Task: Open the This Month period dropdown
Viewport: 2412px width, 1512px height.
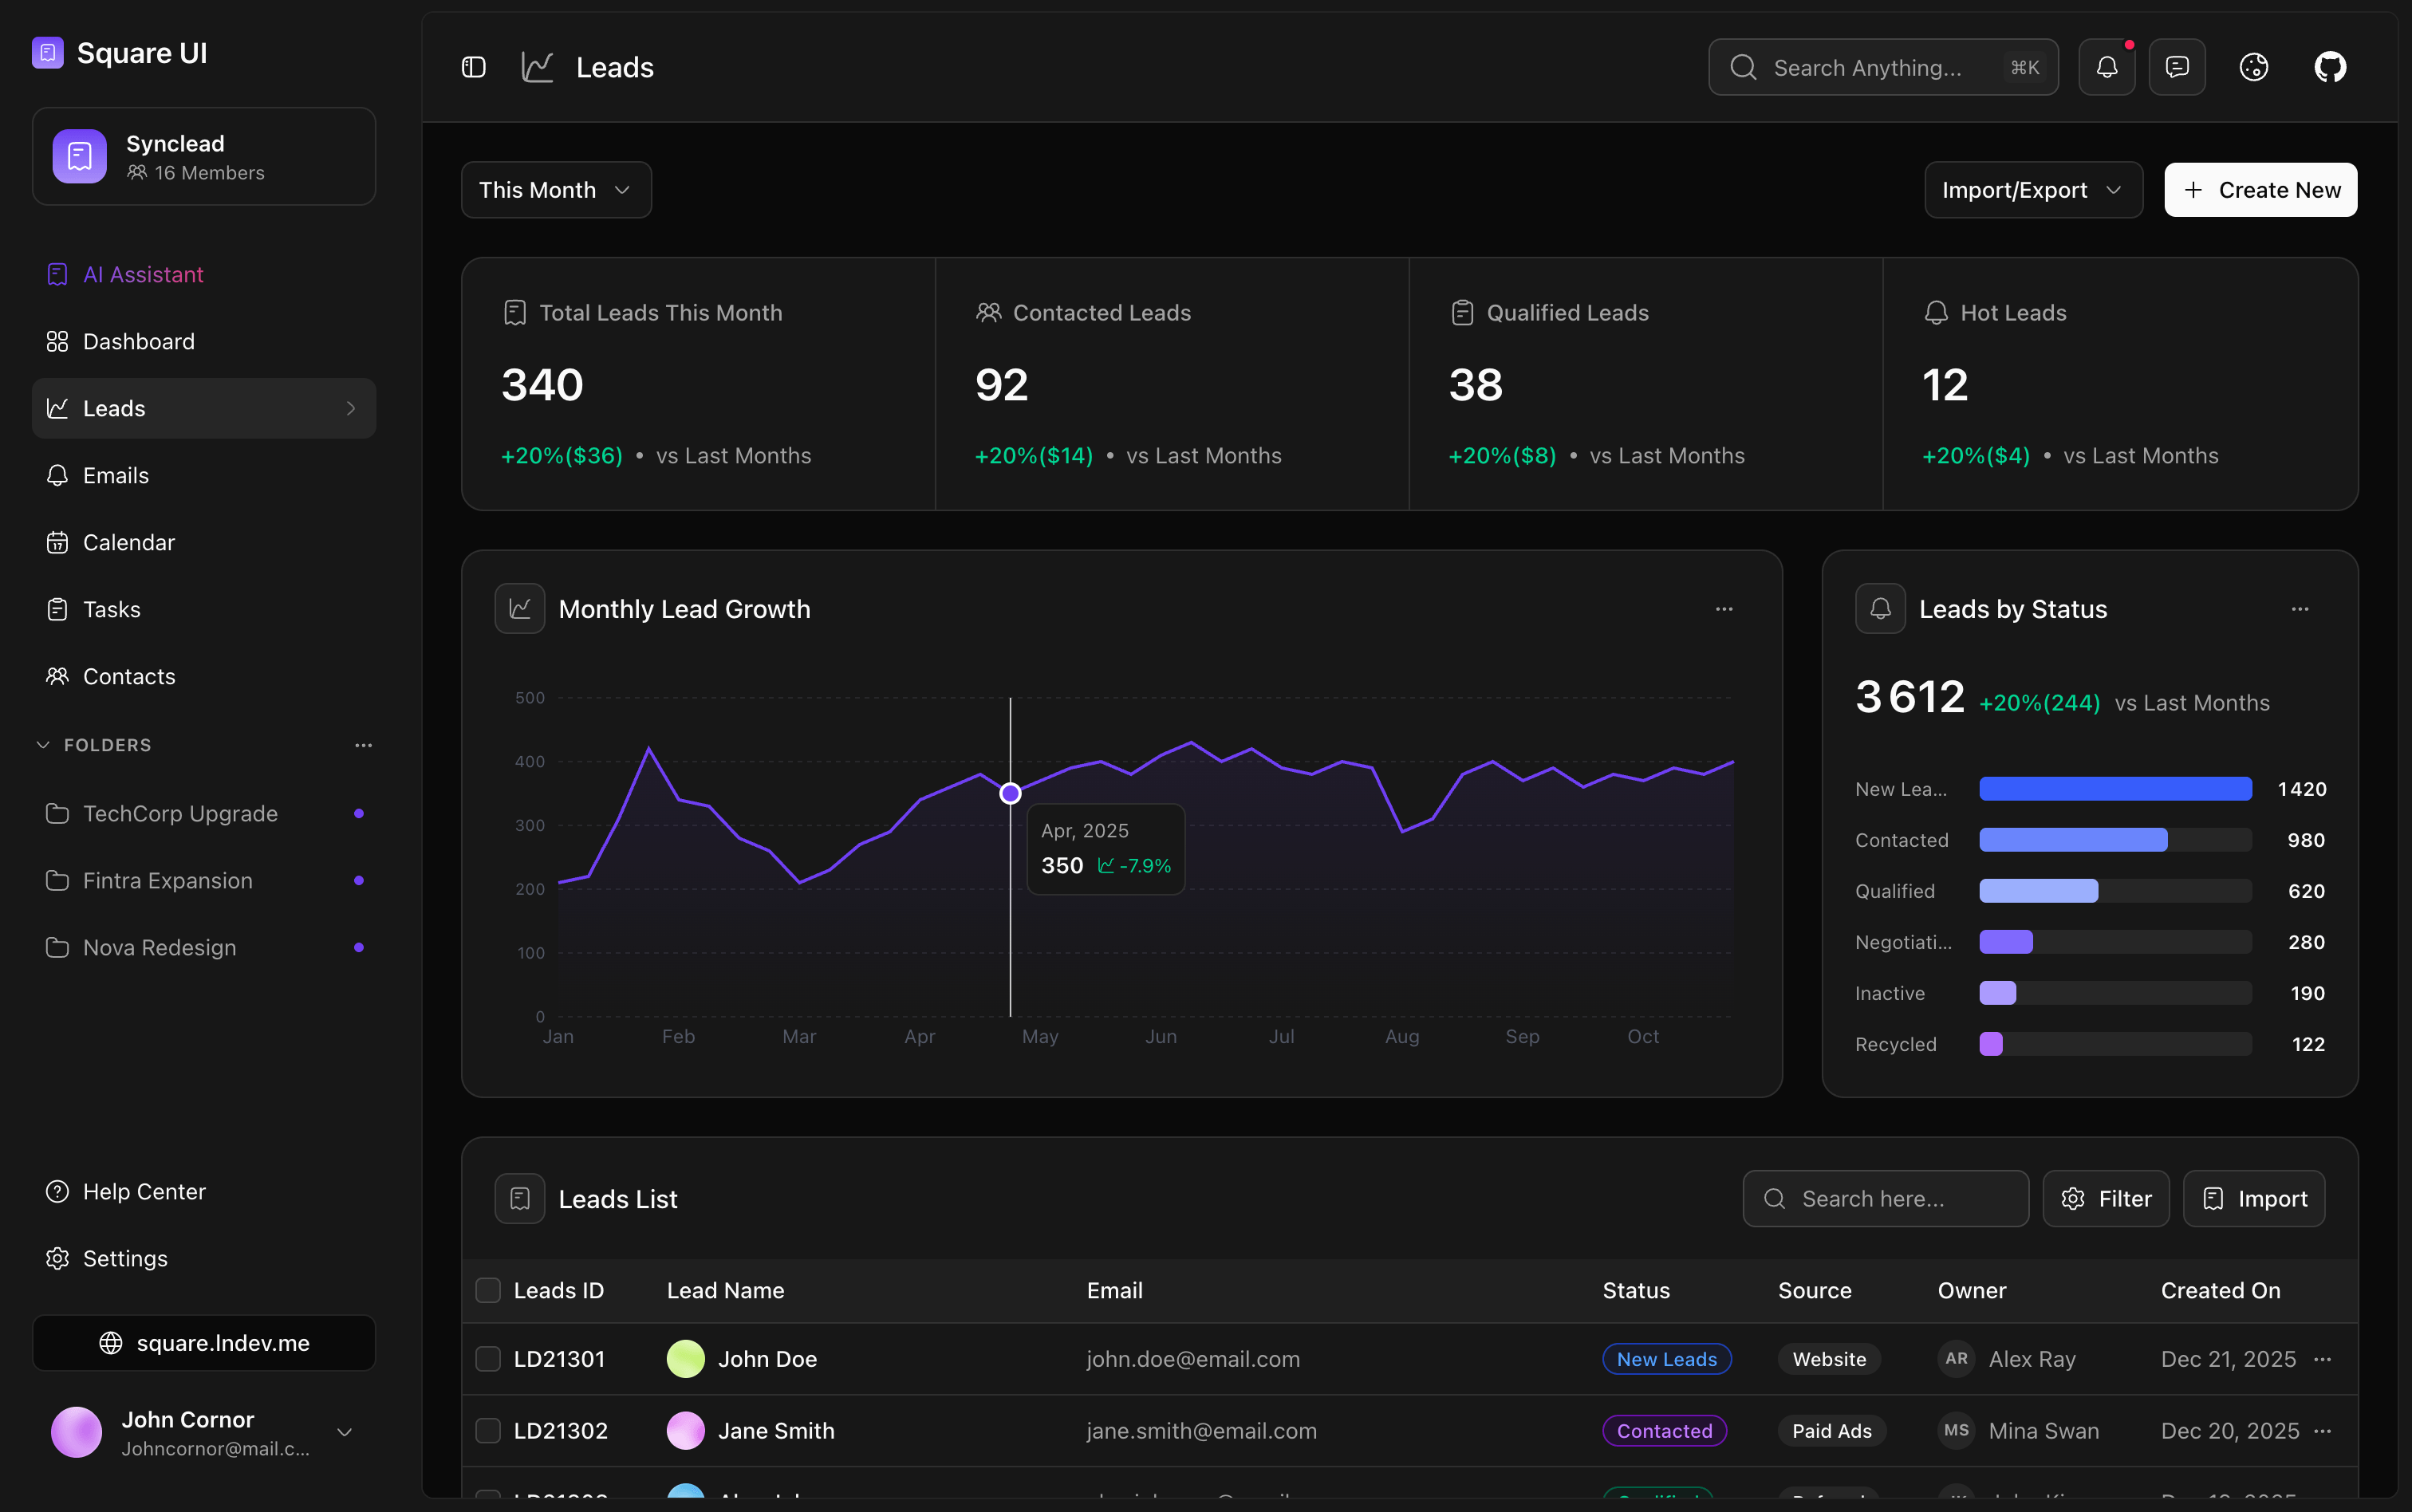Action: click(x=555, y=190)
